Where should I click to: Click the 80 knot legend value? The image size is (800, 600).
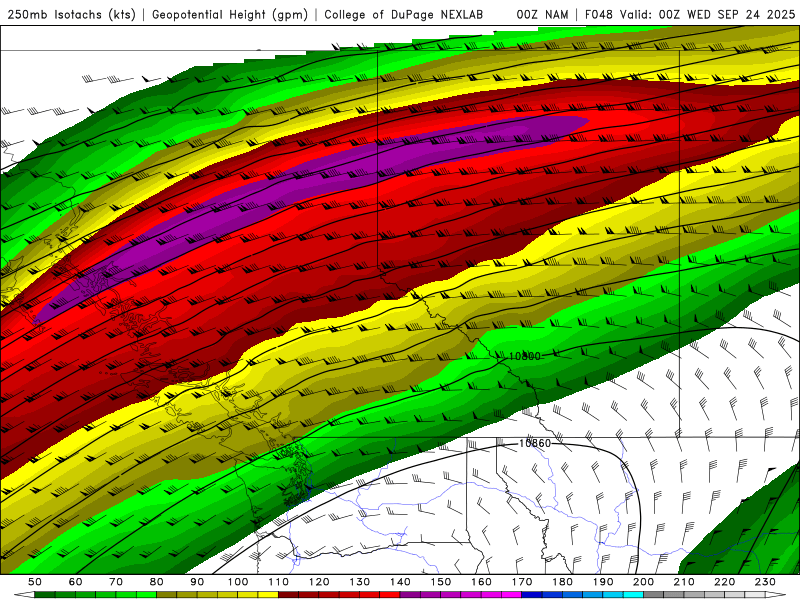(156, 582)
